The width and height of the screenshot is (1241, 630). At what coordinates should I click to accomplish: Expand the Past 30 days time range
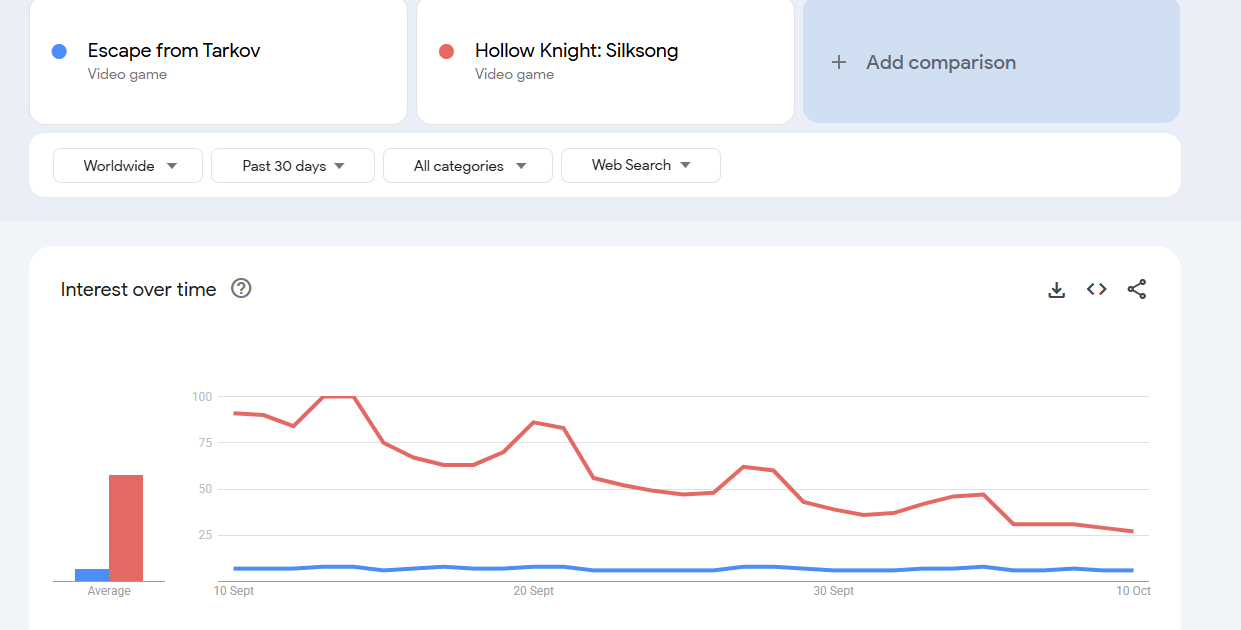click(x=293, y=166)
